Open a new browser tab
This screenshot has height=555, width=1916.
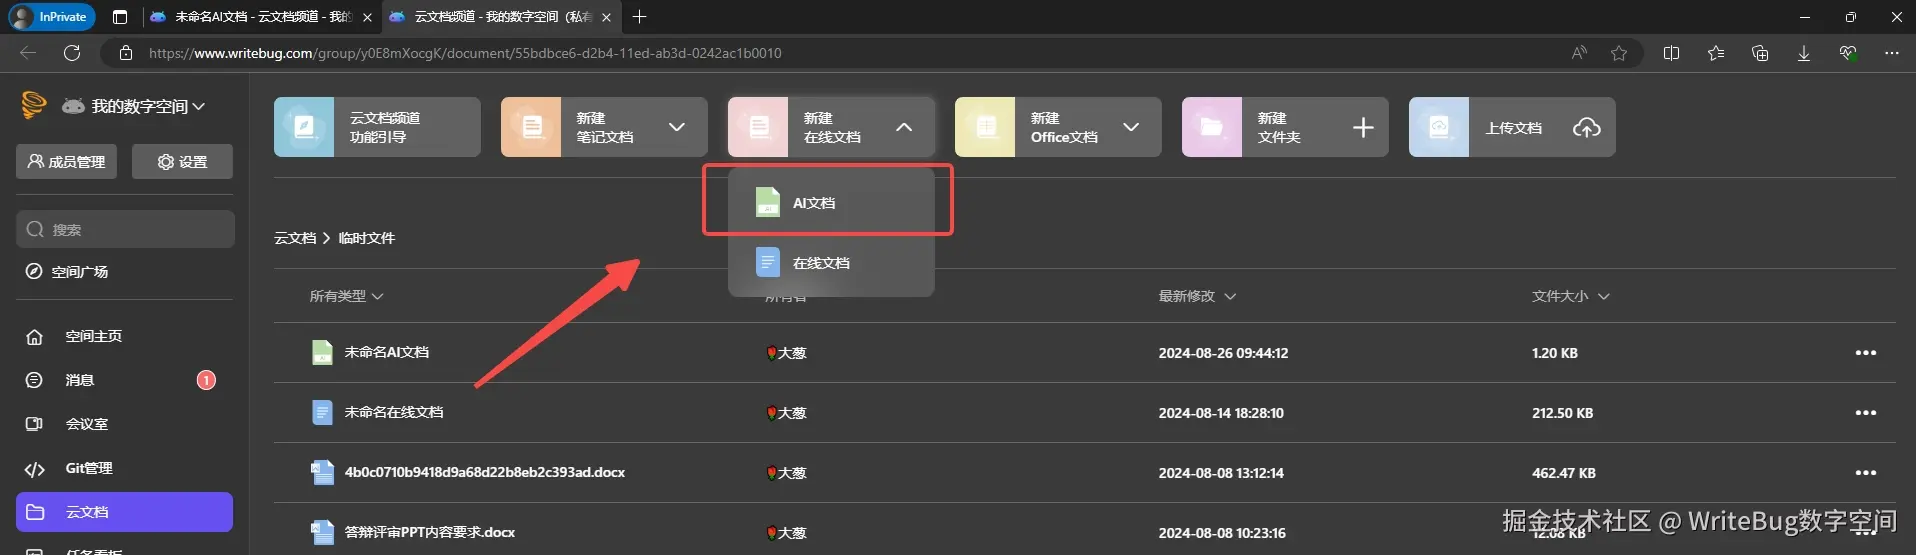tap(640, 17)
